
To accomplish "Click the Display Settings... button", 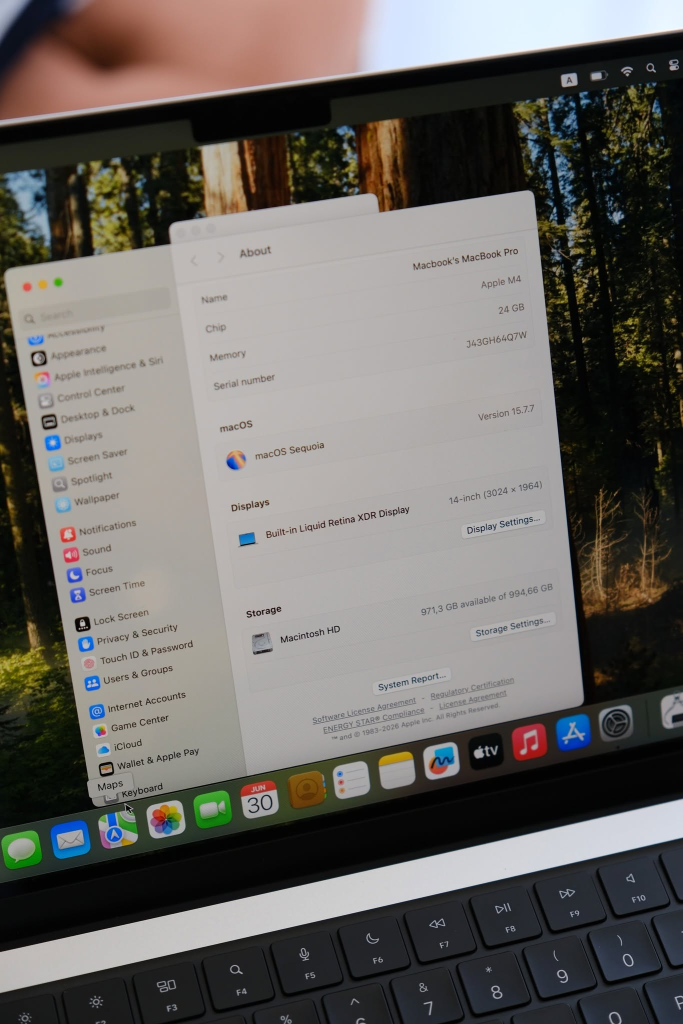I will [x=503, y=524].
